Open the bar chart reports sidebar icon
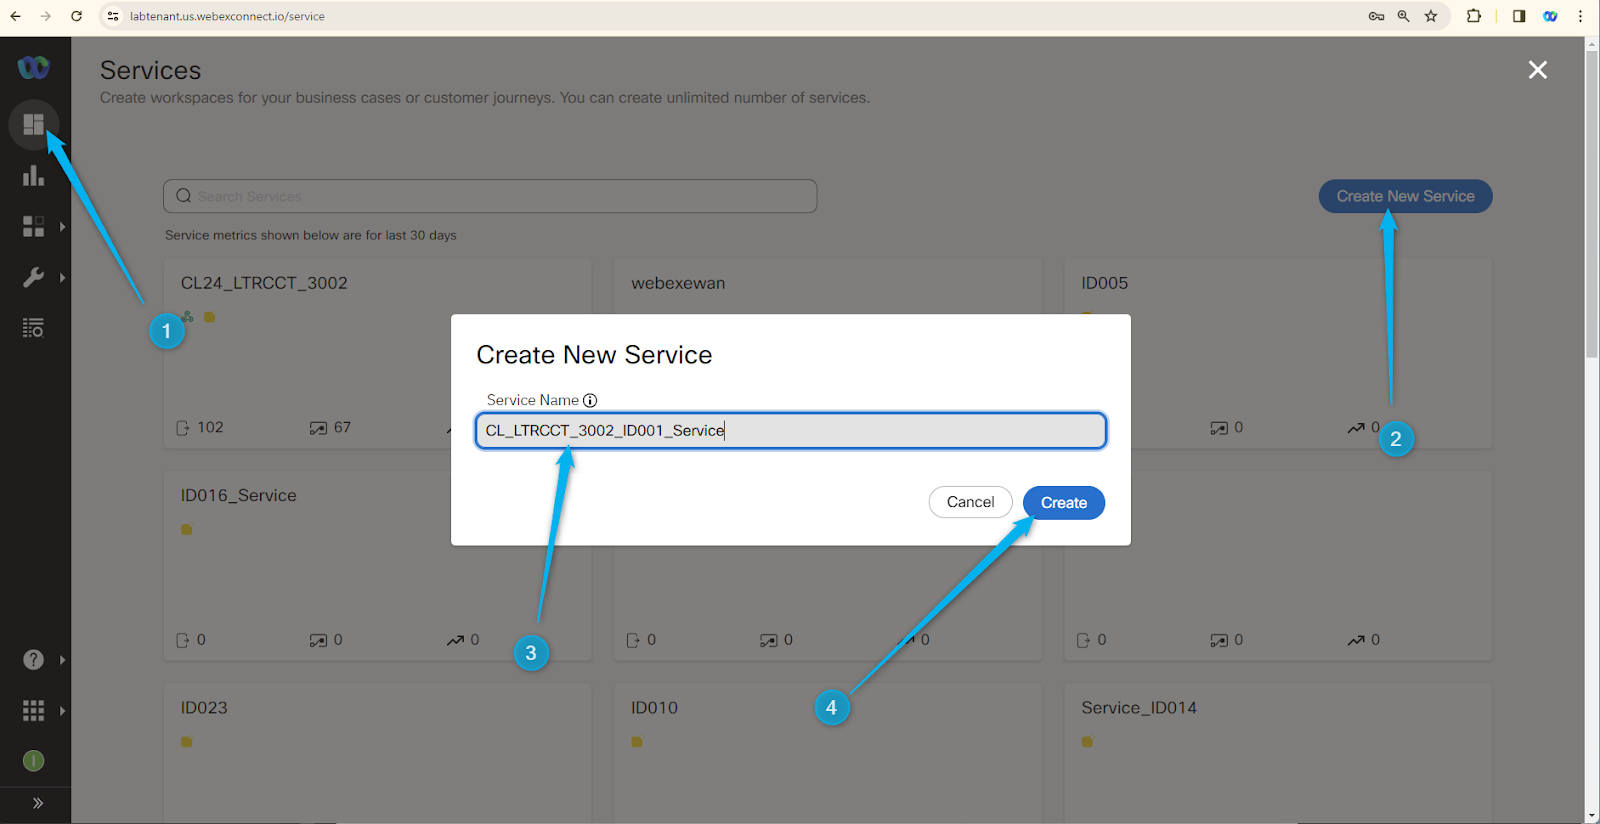This screenshot has width=1600, height=824. tap(34, 176)
